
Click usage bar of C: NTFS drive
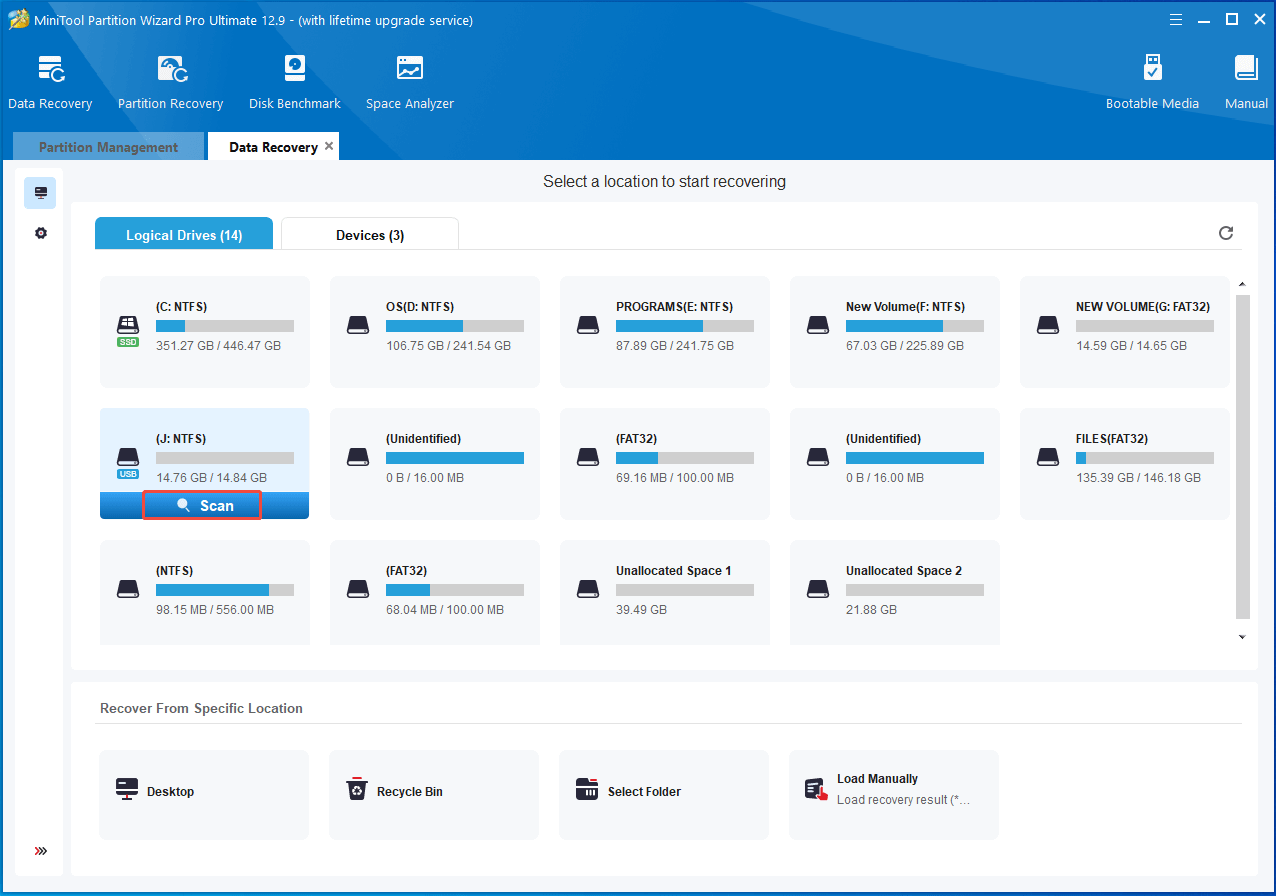pos(225,326)
